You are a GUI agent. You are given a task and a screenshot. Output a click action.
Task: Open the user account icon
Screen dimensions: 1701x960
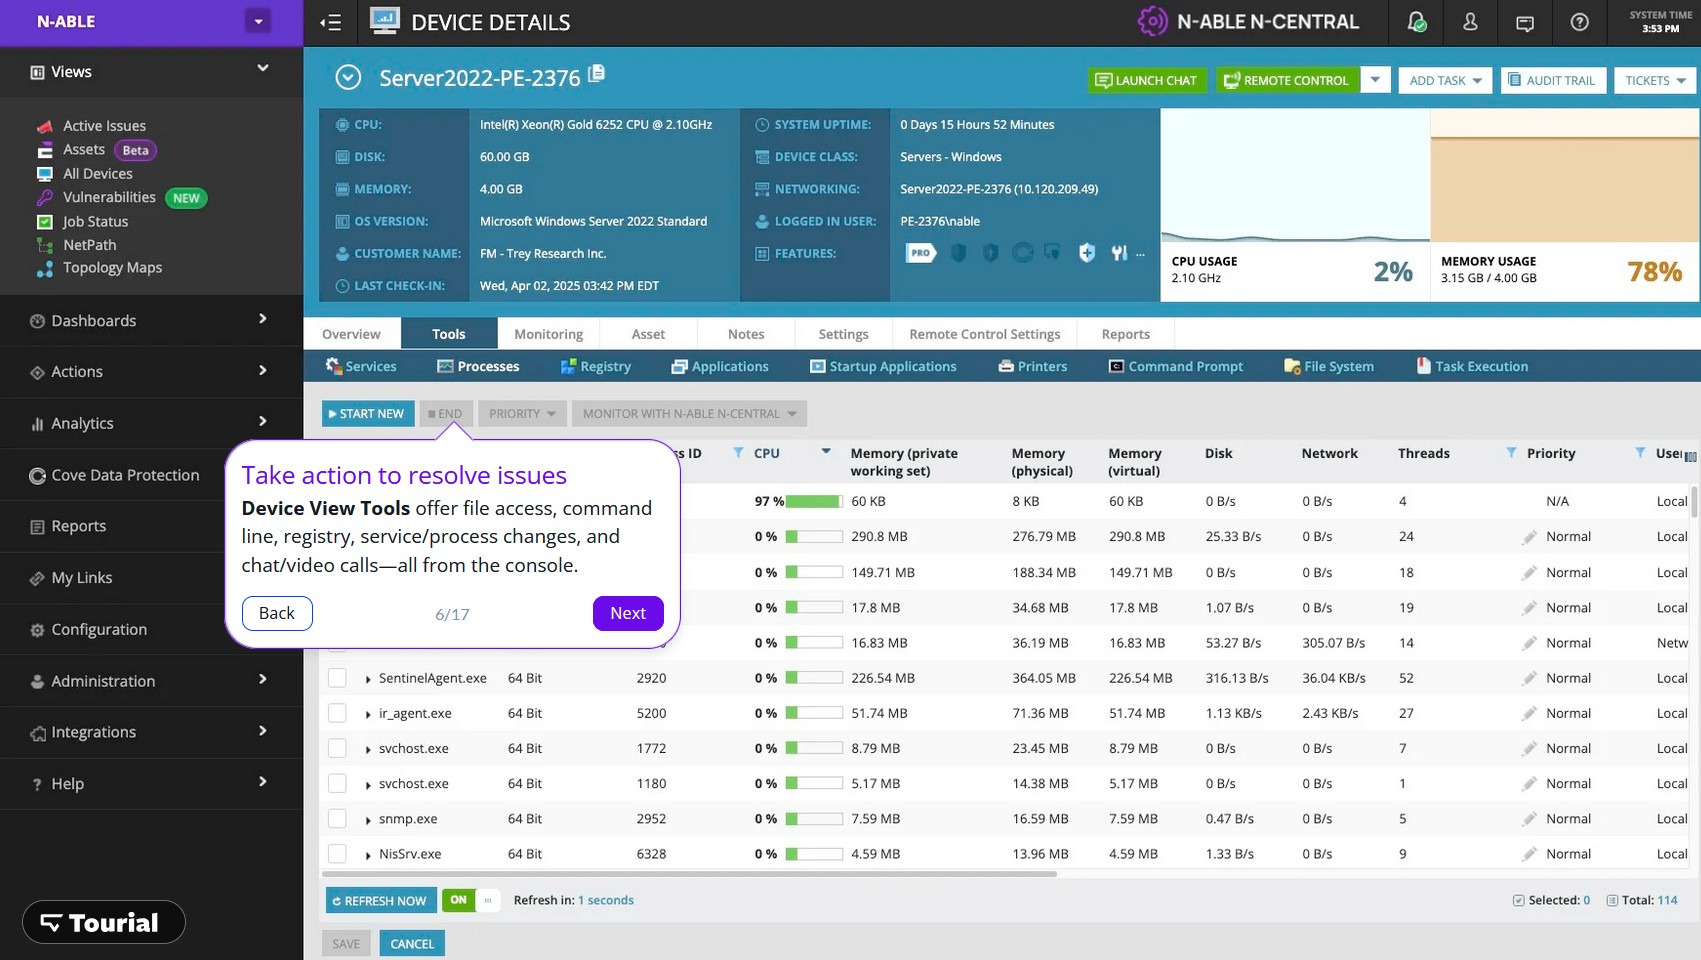pyautogui.click(x=1470, y=22)
